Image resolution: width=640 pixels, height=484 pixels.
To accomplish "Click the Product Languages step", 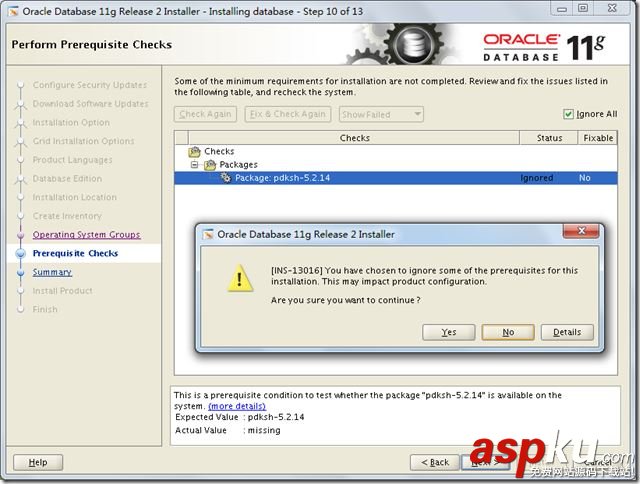I will [x=72, y=160].
